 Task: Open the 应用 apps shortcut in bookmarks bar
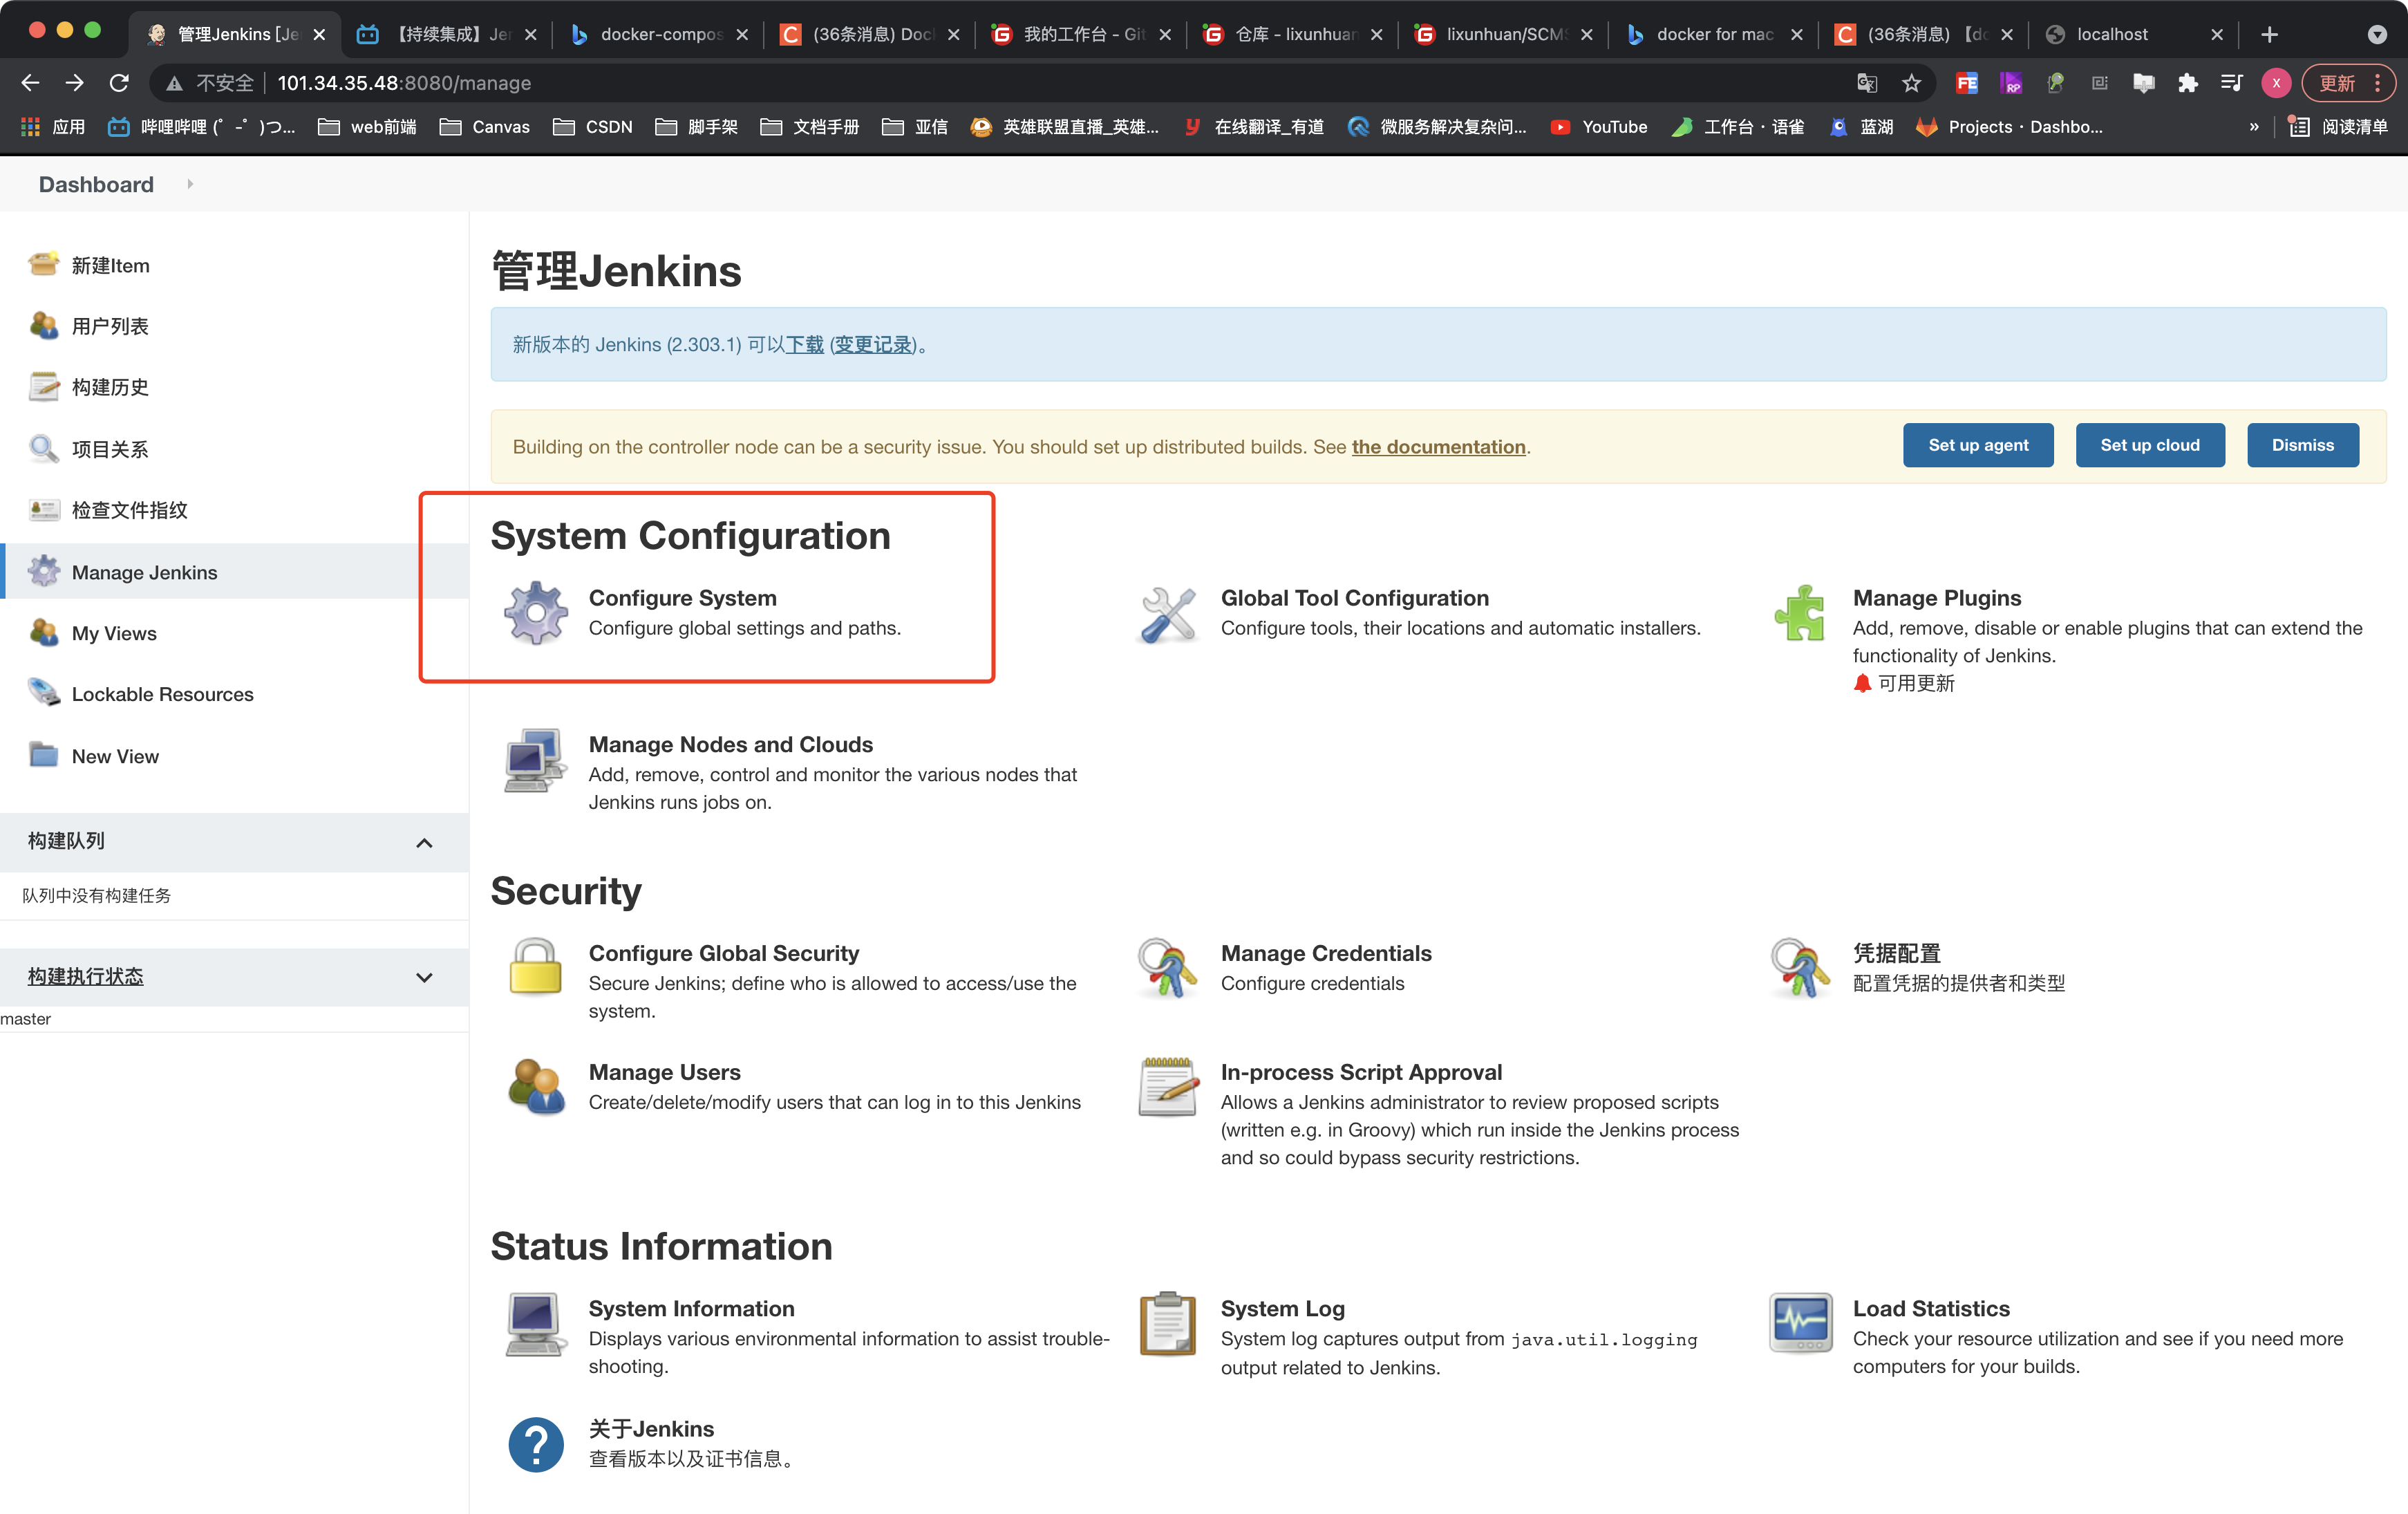pos(53,127)
